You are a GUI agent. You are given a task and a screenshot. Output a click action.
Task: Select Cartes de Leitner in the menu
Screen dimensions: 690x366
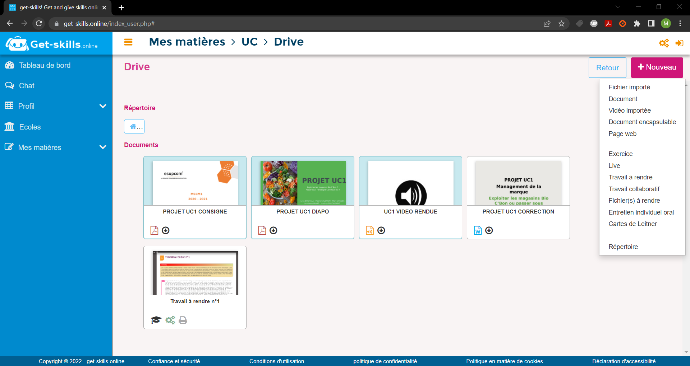tap(632, 223)
